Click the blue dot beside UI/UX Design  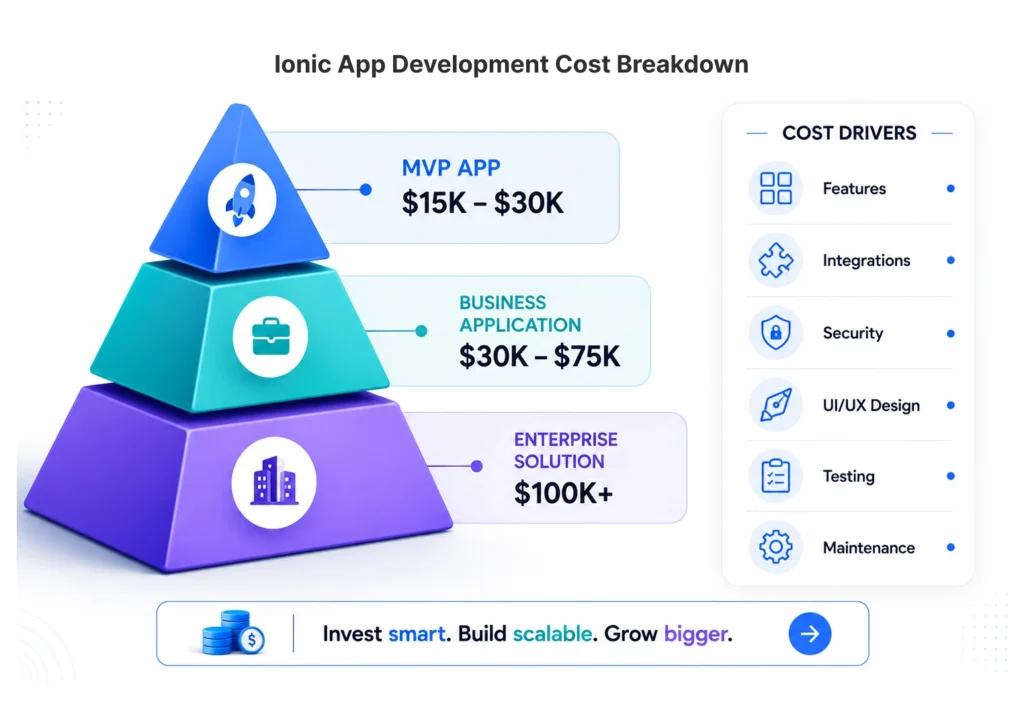point(951,405)
